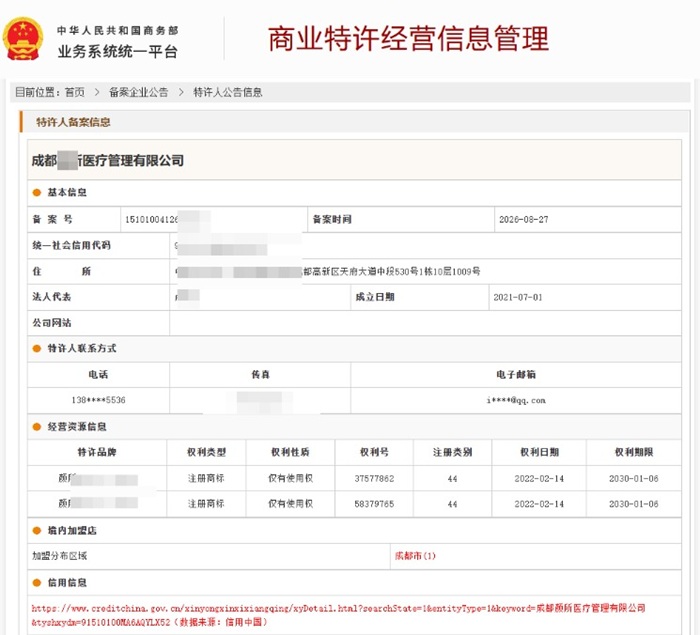Click the 注册类别 column header
The height and width of the screenshot is (635, 700).
453,452
